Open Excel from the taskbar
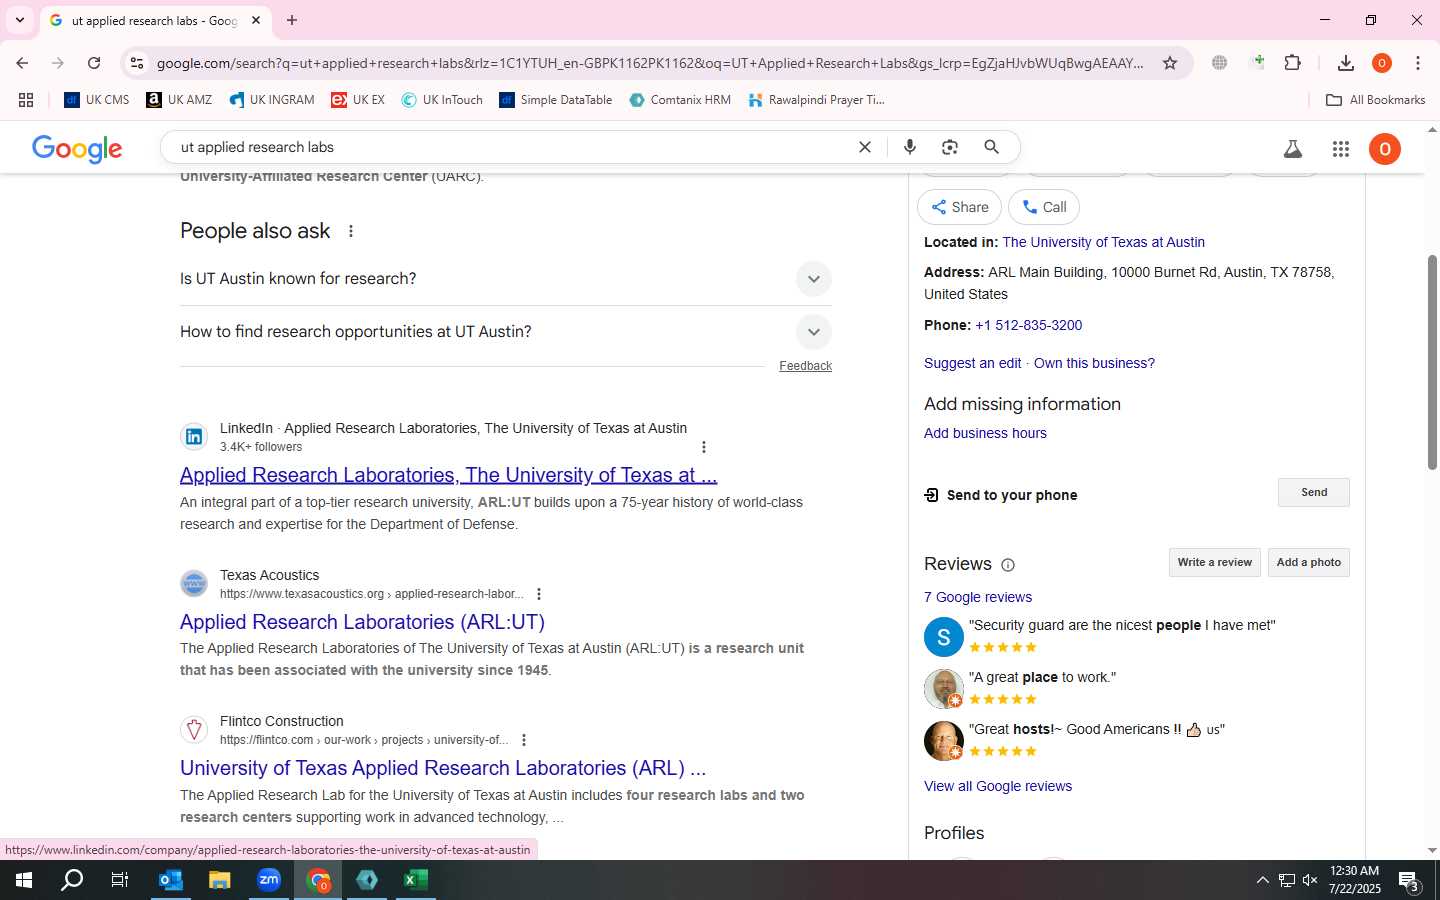 click(x=416, y=880)
